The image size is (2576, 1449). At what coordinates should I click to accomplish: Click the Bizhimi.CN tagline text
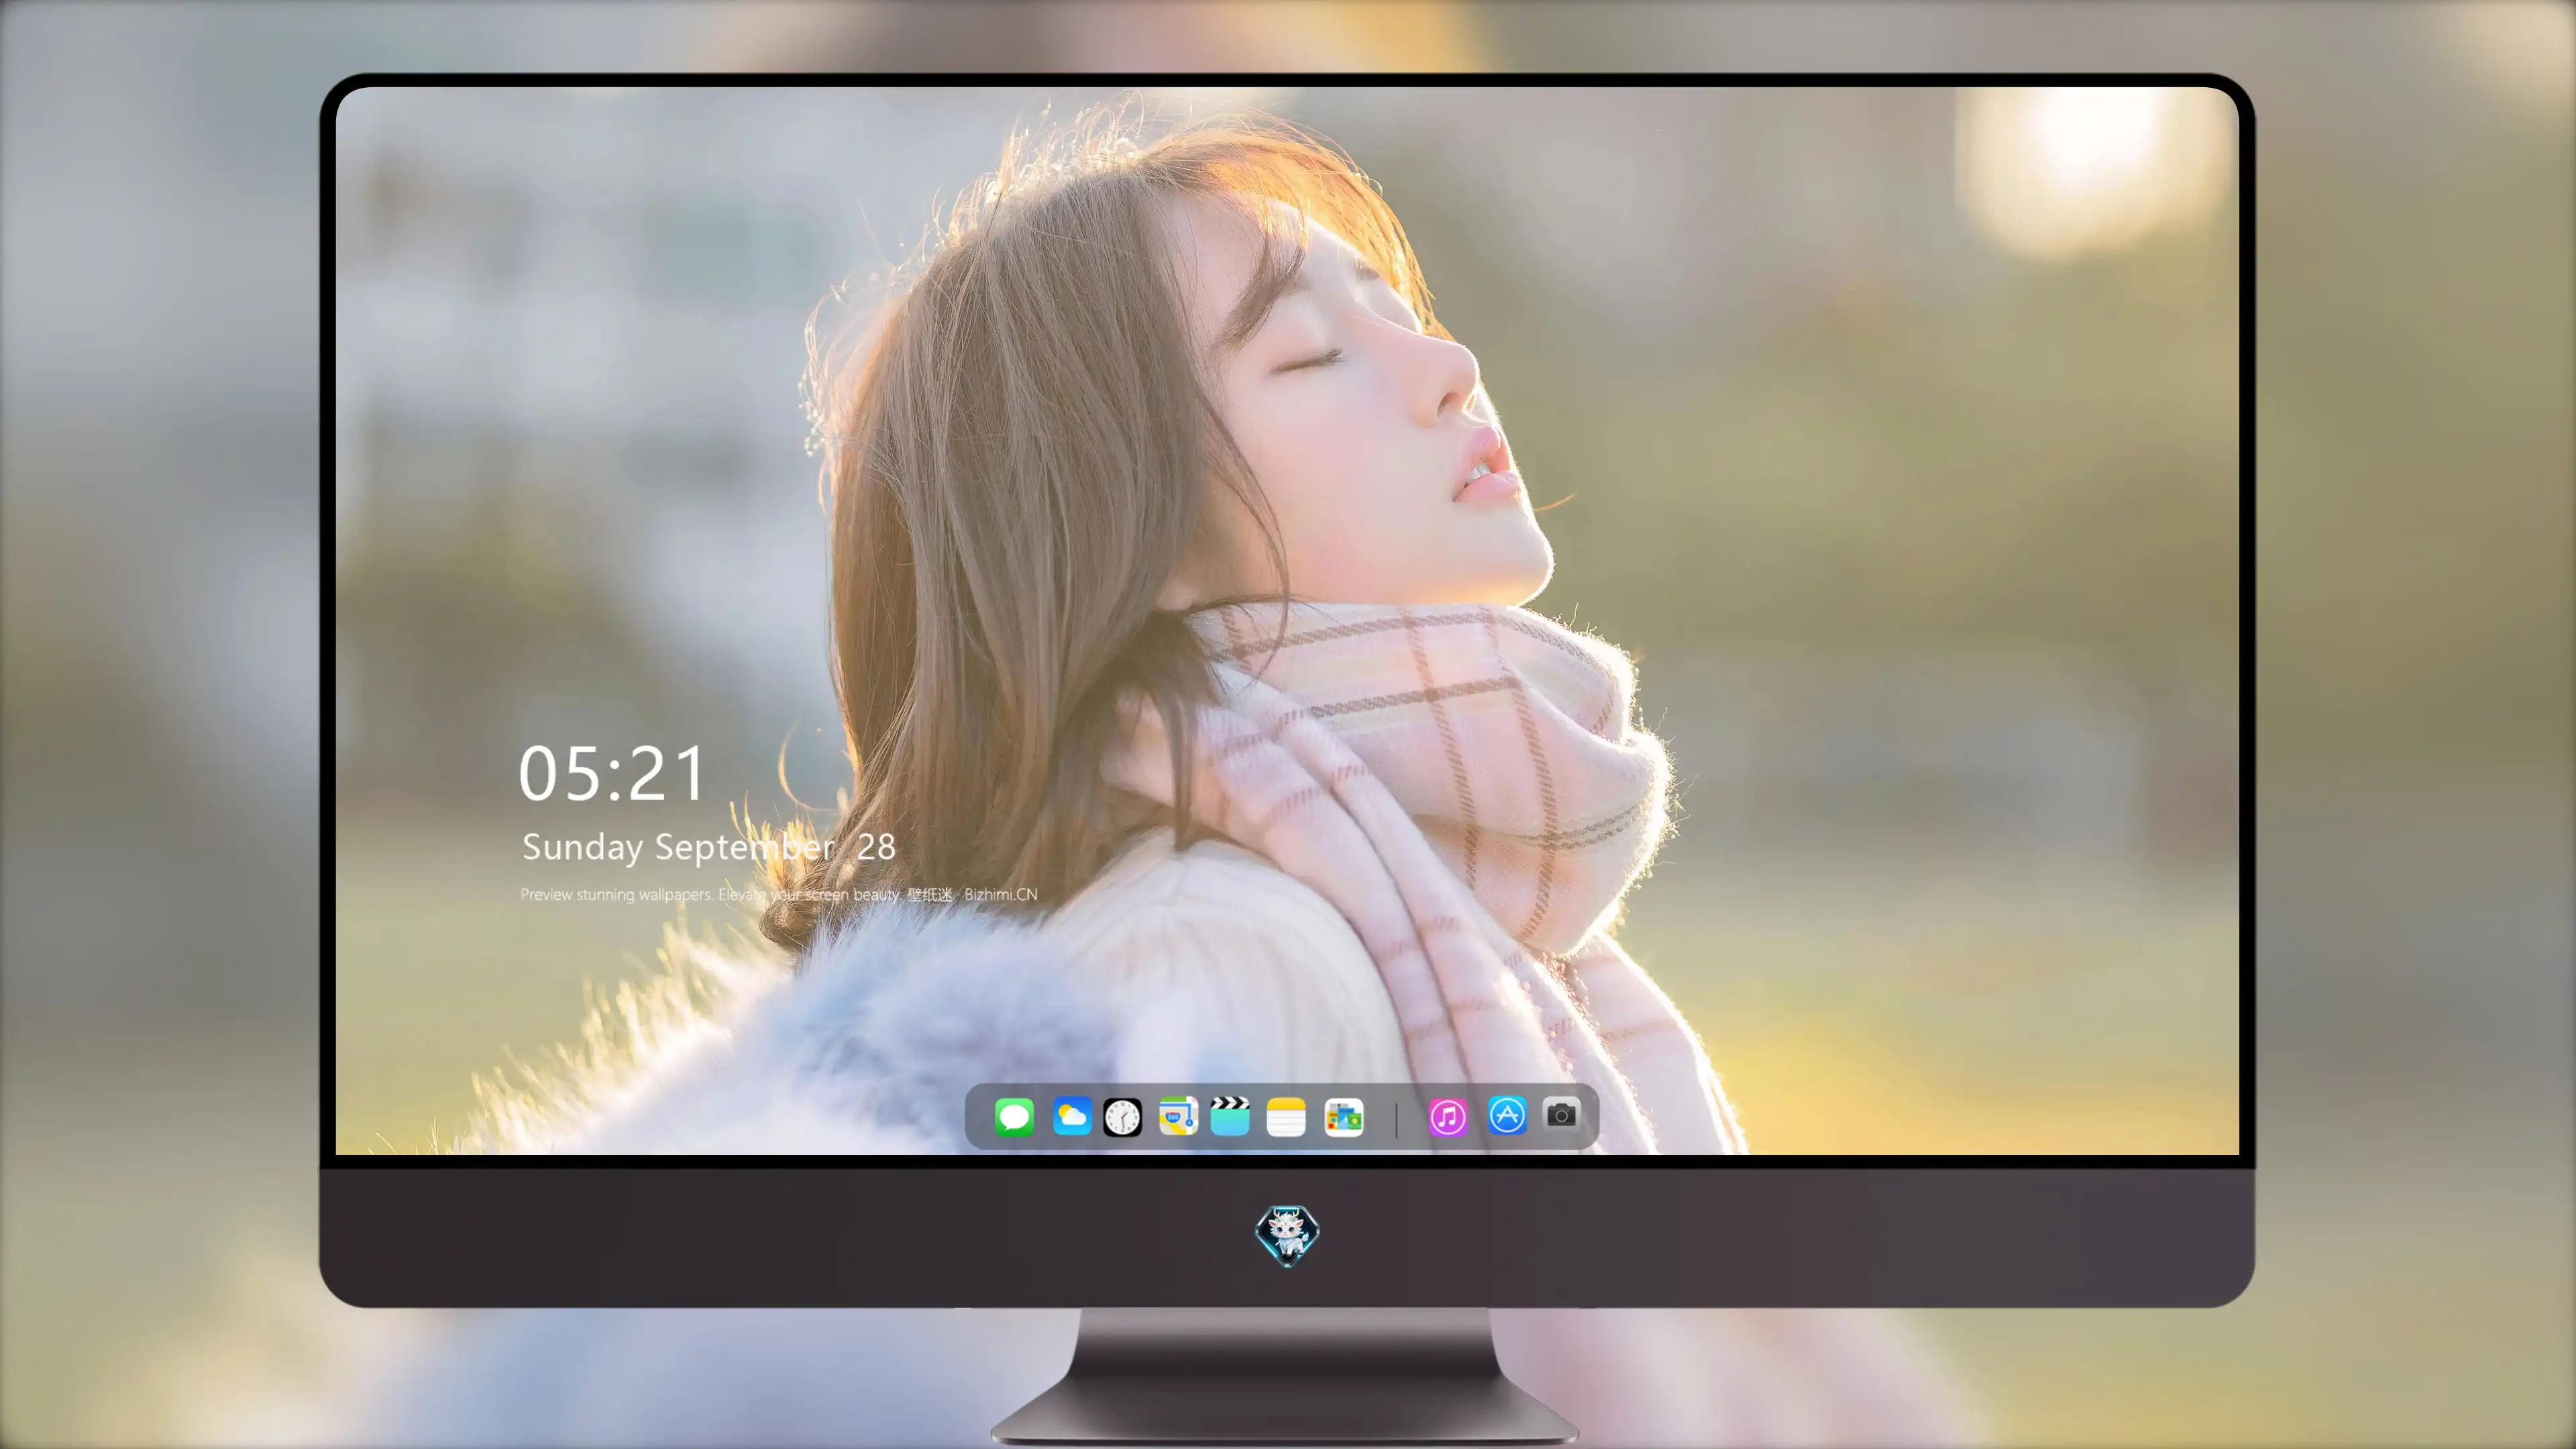pos(778,894)
